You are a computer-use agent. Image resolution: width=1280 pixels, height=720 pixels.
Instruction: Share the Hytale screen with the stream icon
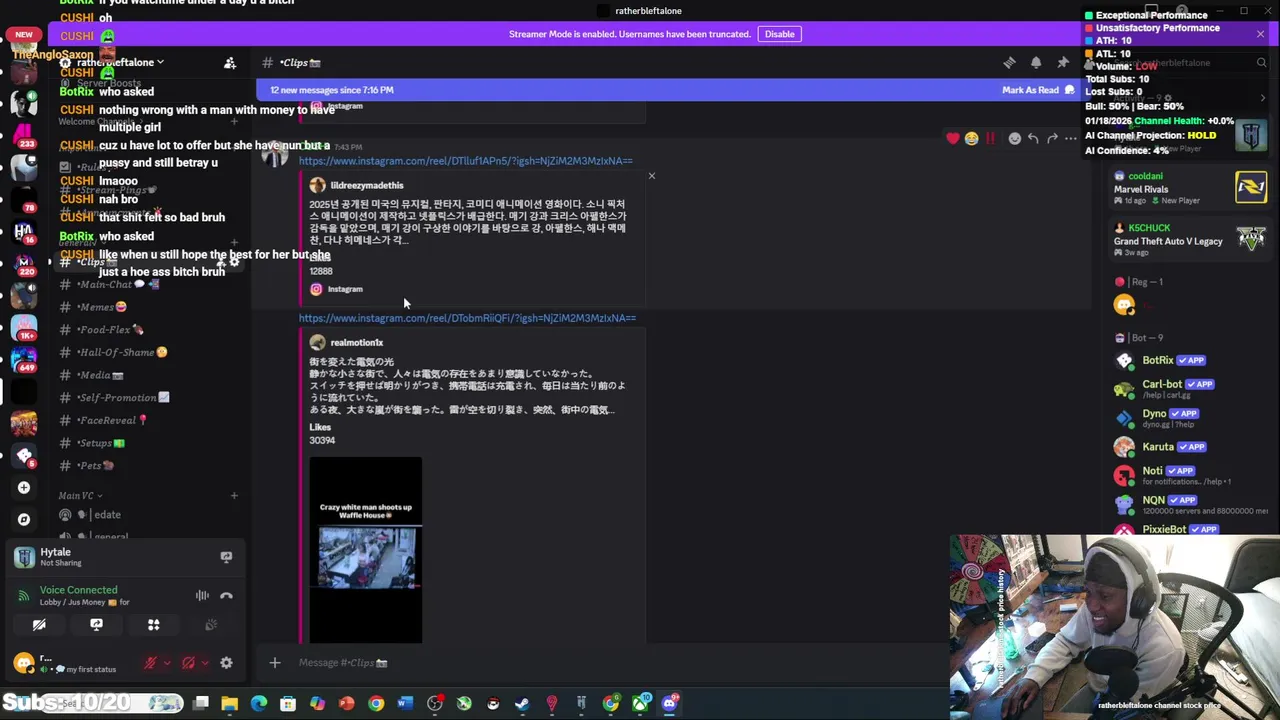click(x=226, y=557)
